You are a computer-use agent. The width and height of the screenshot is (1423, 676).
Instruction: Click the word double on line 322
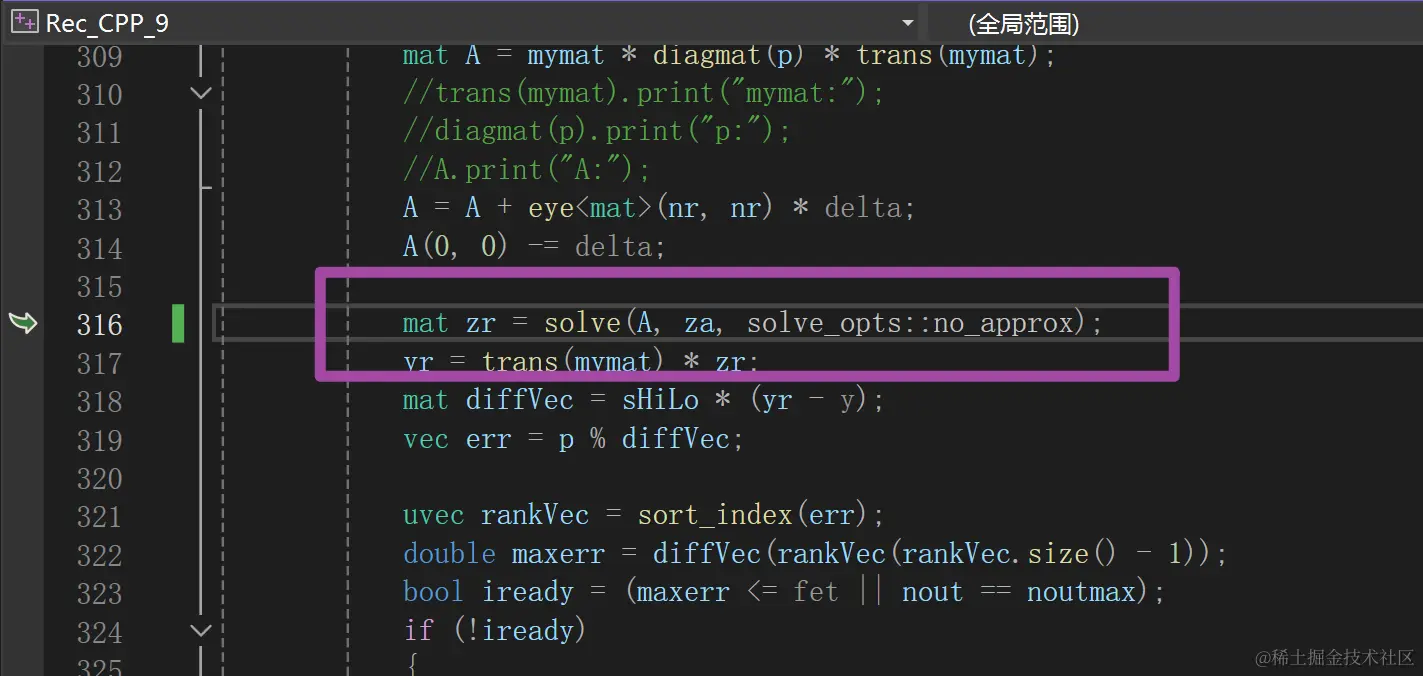pyautogui.click(x=449, y=553)
